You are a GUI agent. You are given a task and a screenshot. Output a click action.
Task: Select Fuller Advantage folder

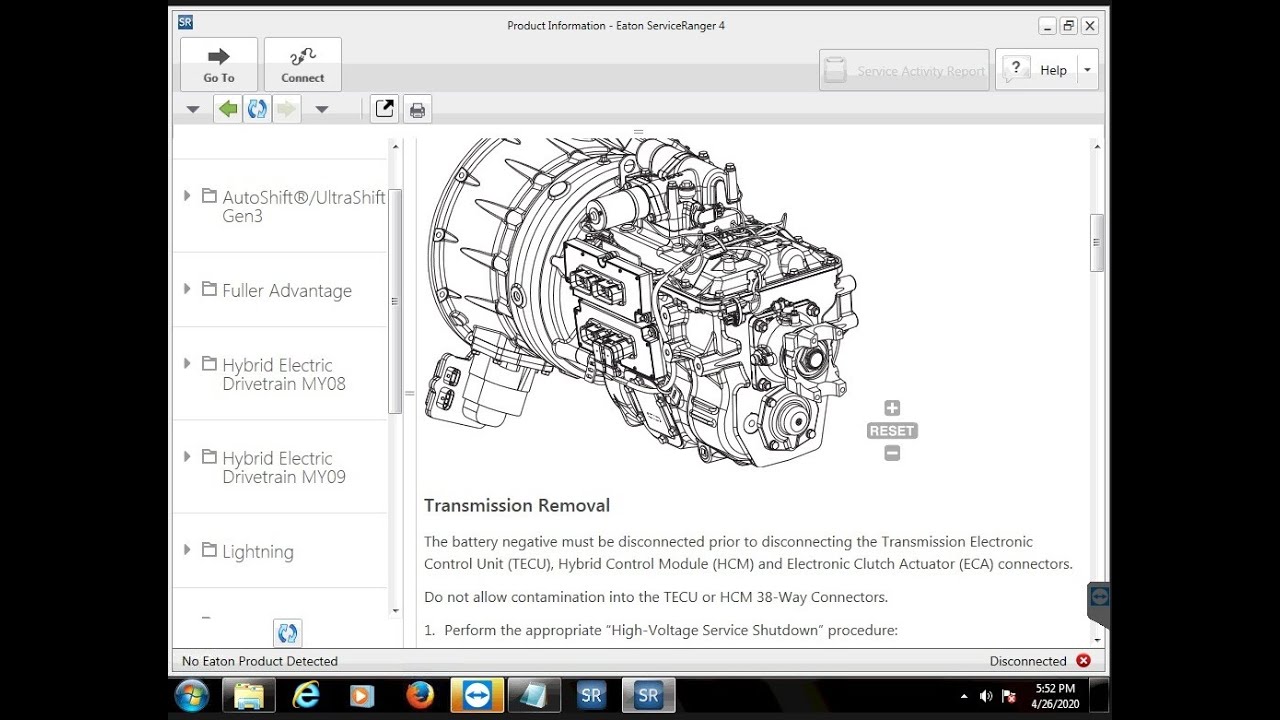(277, 290)
